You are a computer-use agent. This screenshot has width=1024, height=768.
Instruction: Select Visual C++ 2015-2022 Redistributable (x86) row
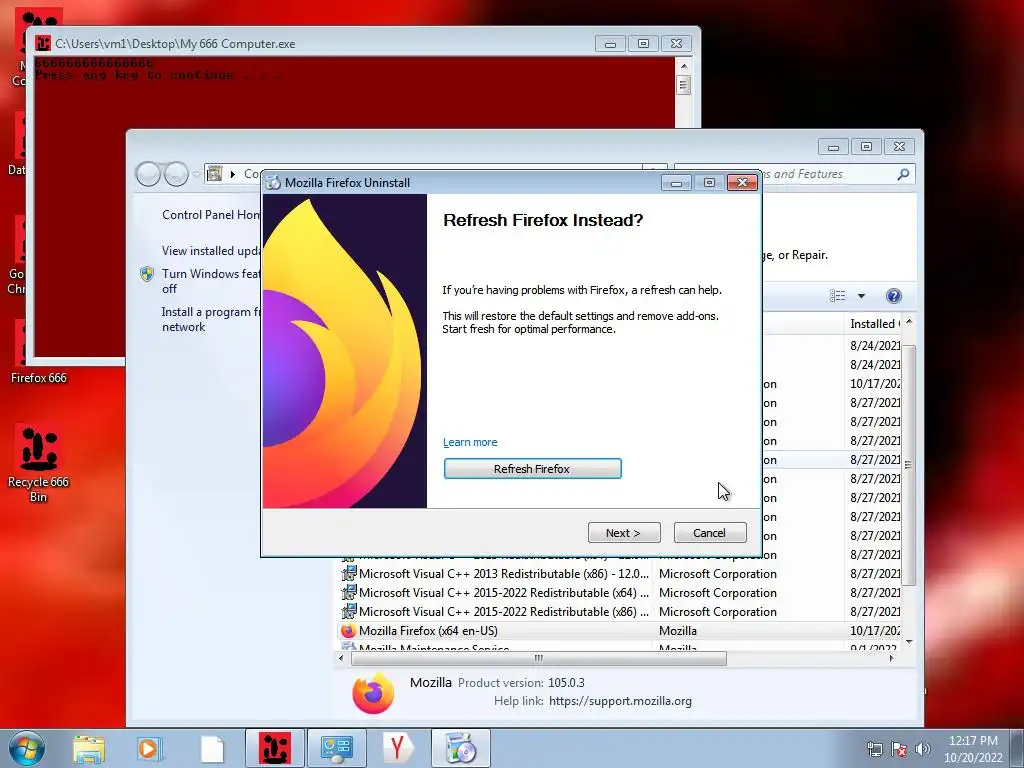point(620,612)
